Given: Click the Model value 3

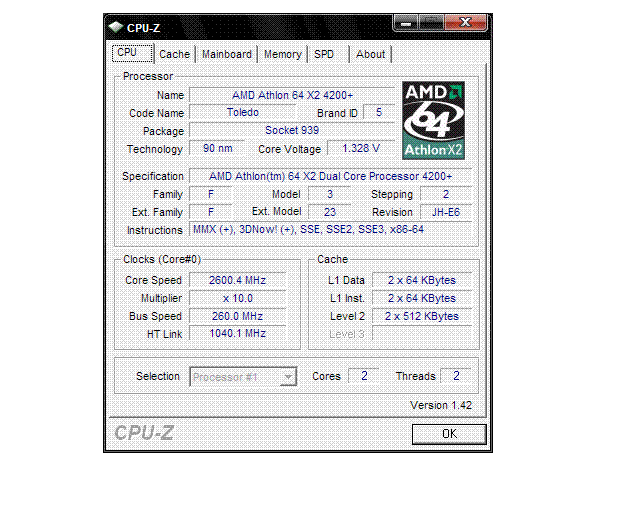Looking at the screenshot, I should [x=330, y=194].
